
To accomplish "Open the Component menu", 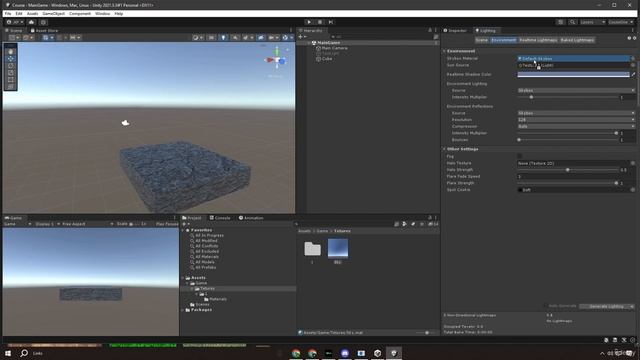I will 80,13.
